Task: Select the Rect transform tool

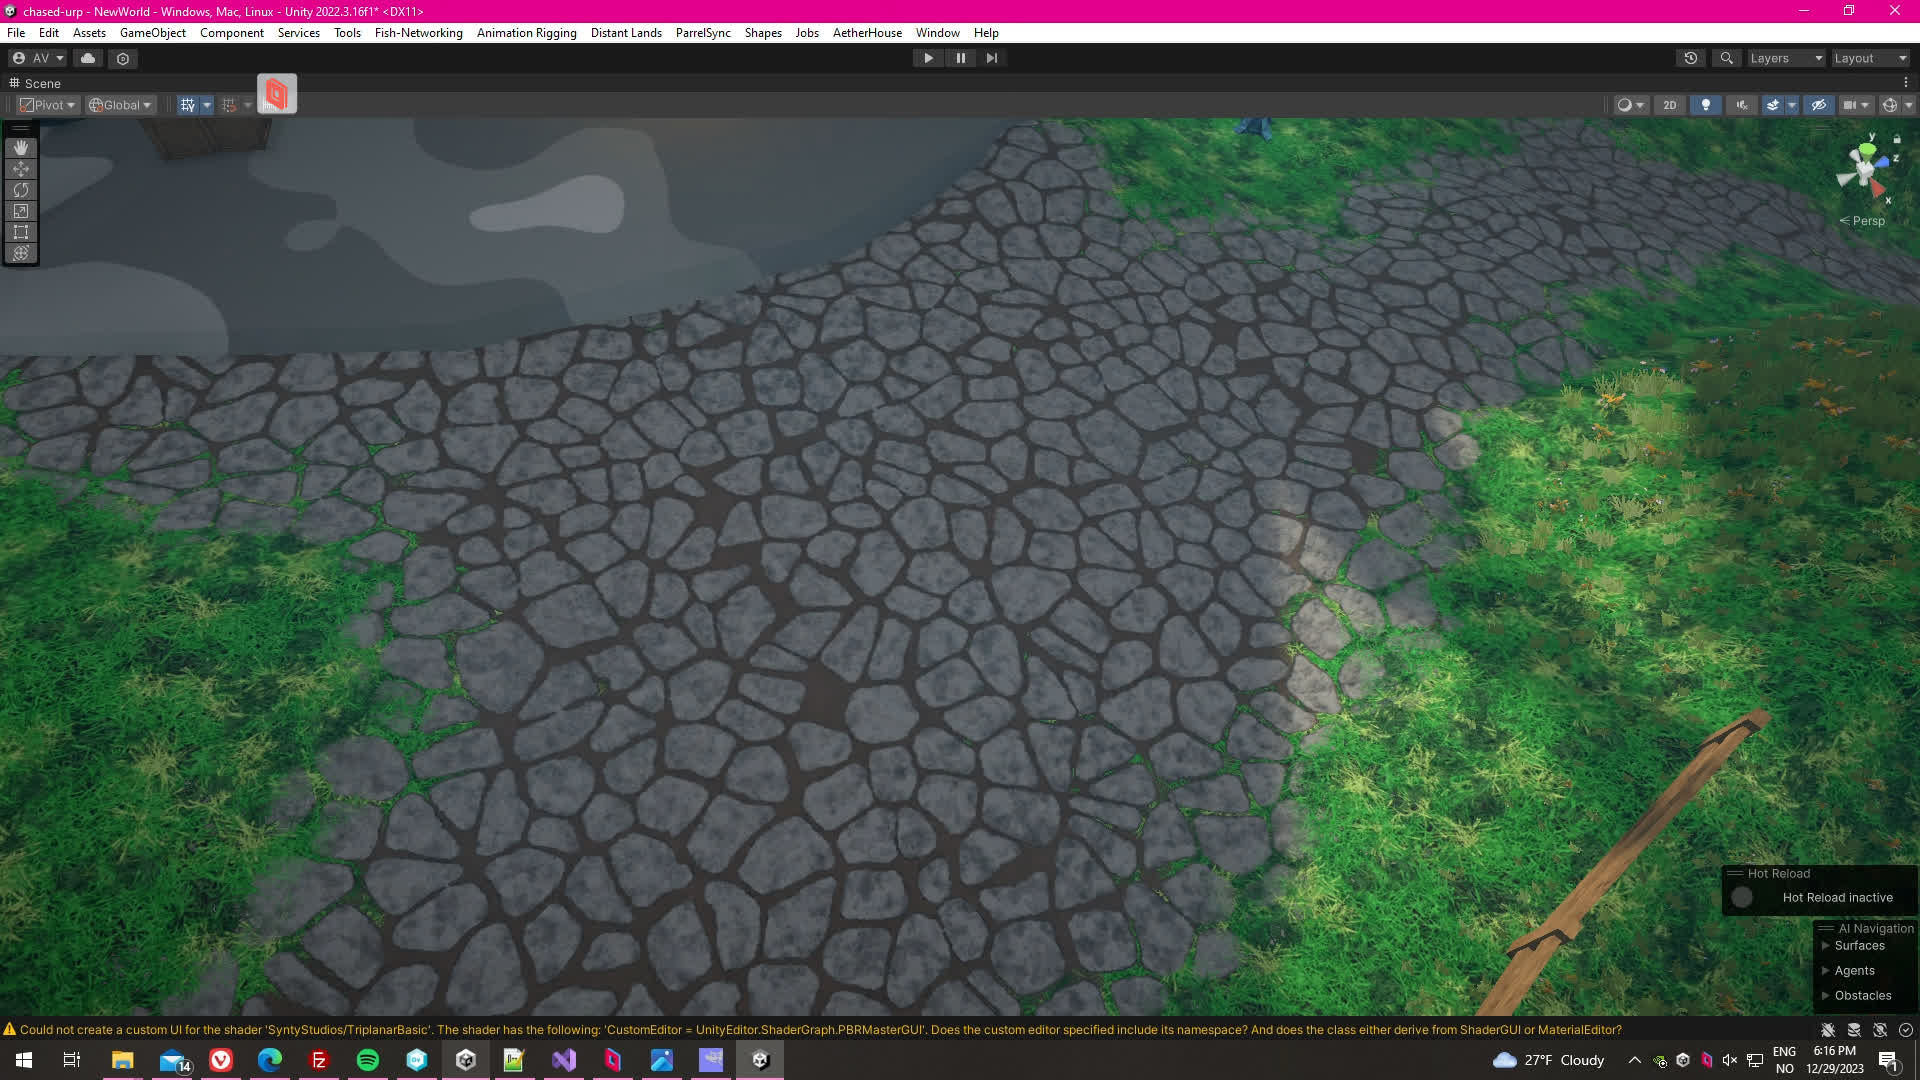Action: click(21, 232)
